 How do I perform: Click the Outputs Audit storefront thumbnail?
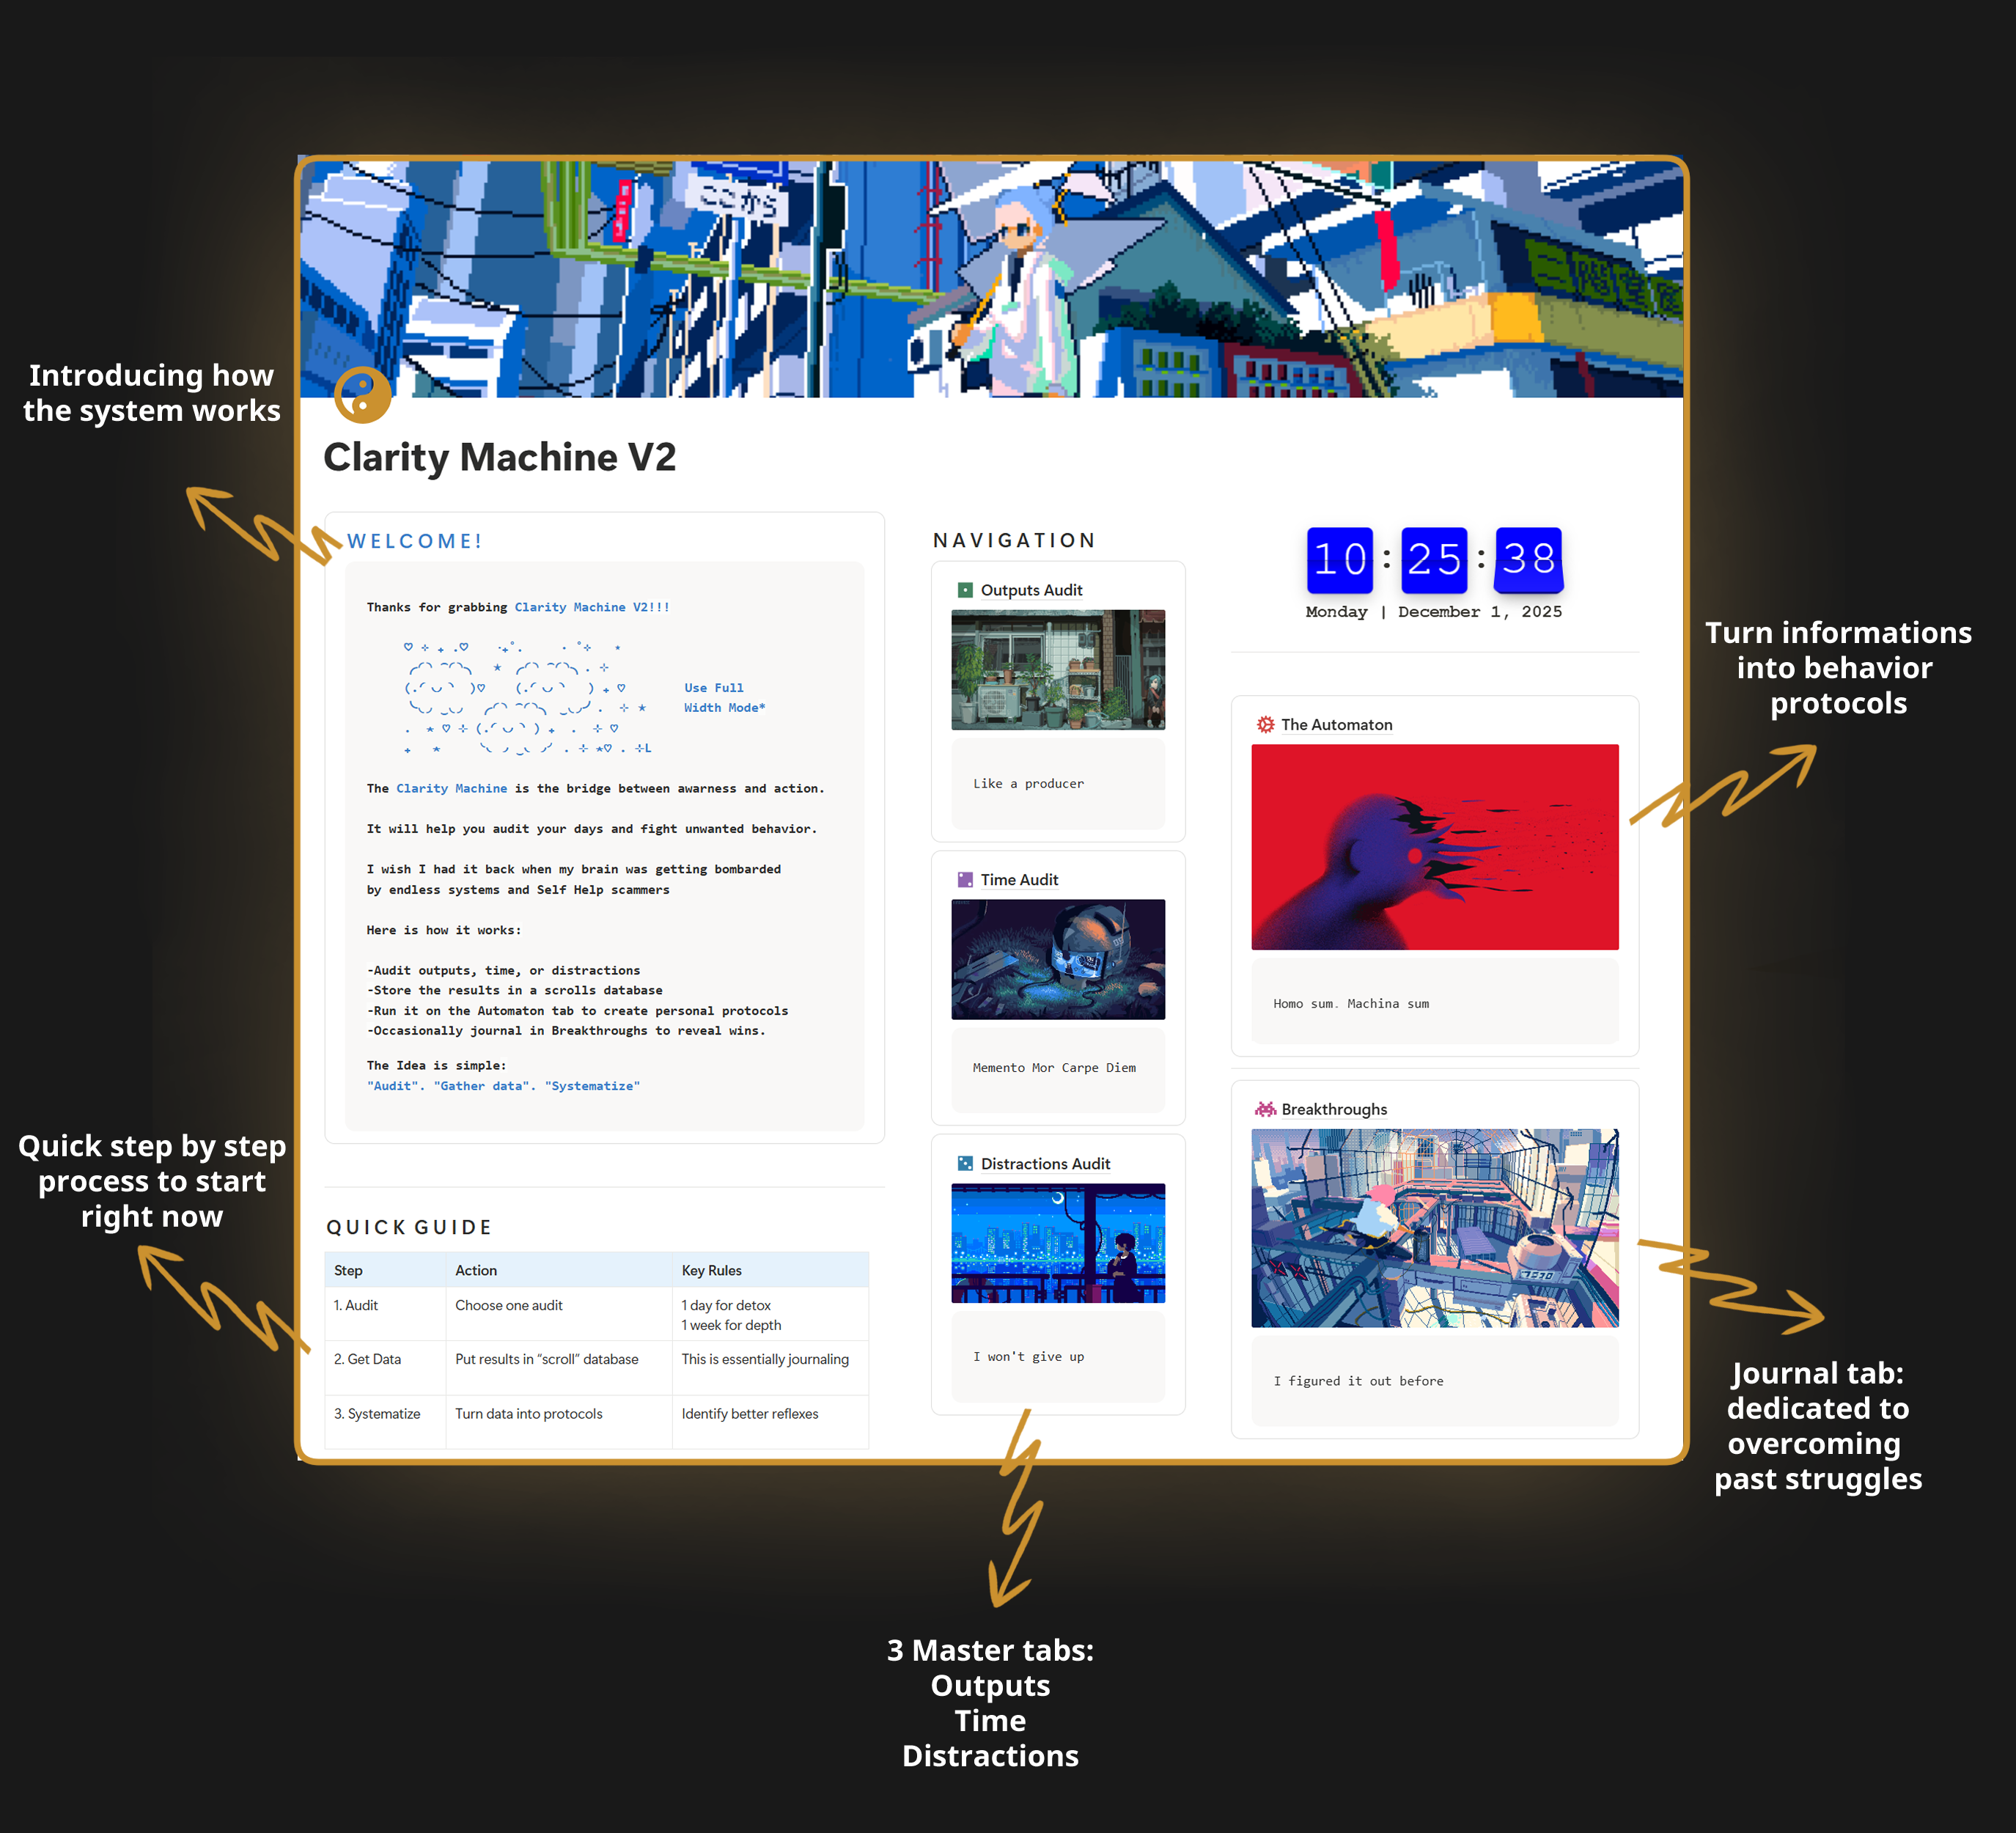(x=1058, y=669)
